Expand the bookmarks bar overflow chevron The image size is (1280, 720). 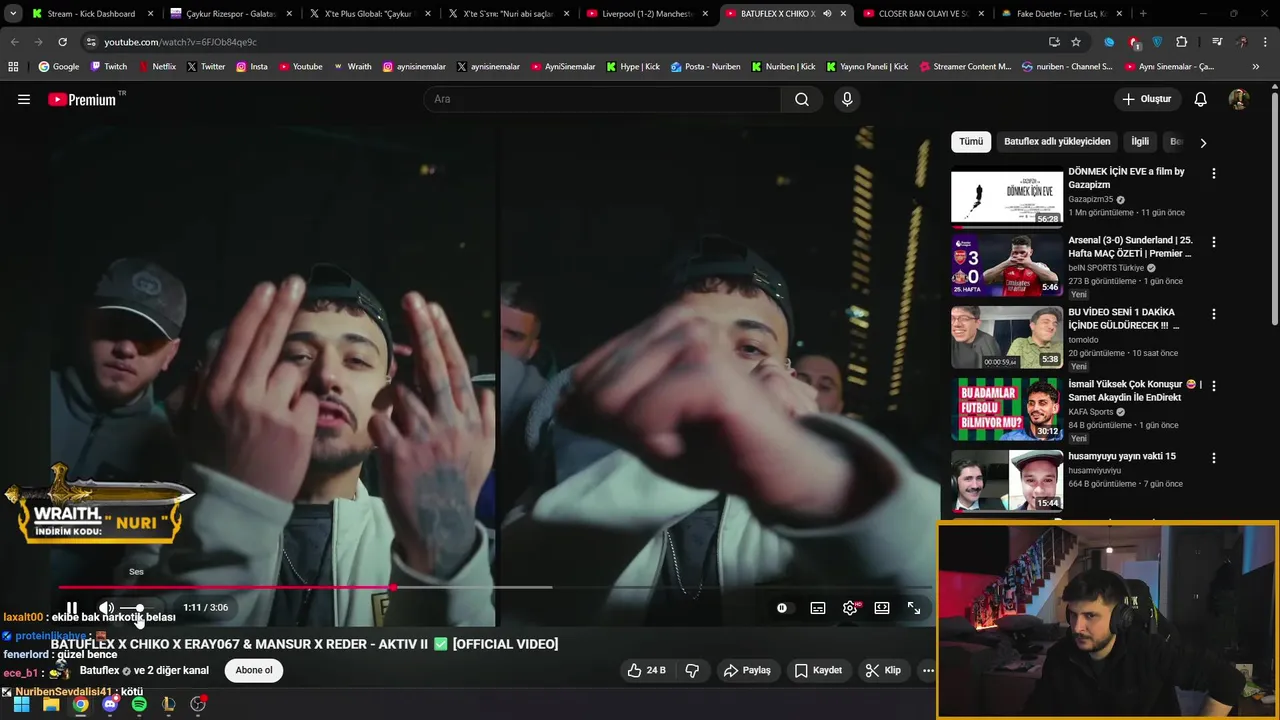click(x=1256, y=67)
